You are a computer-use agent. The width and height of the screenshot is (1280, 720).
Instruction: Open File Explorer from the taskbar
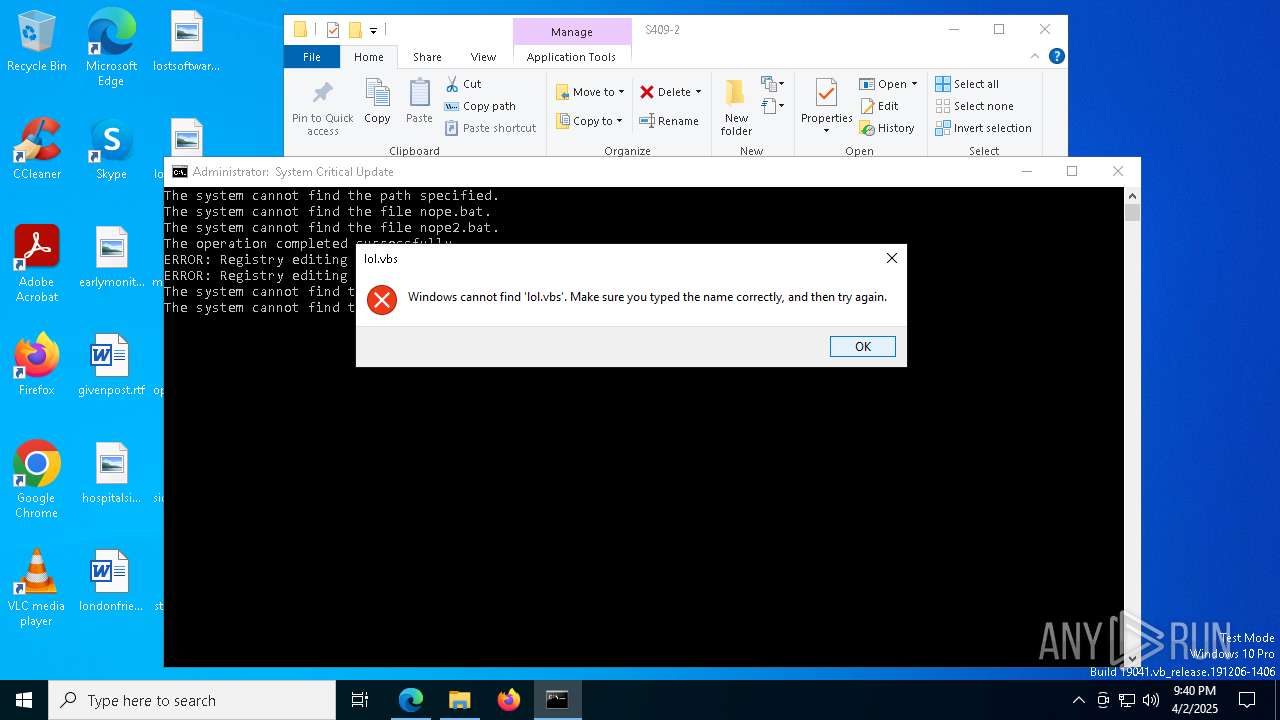point(459,700)
